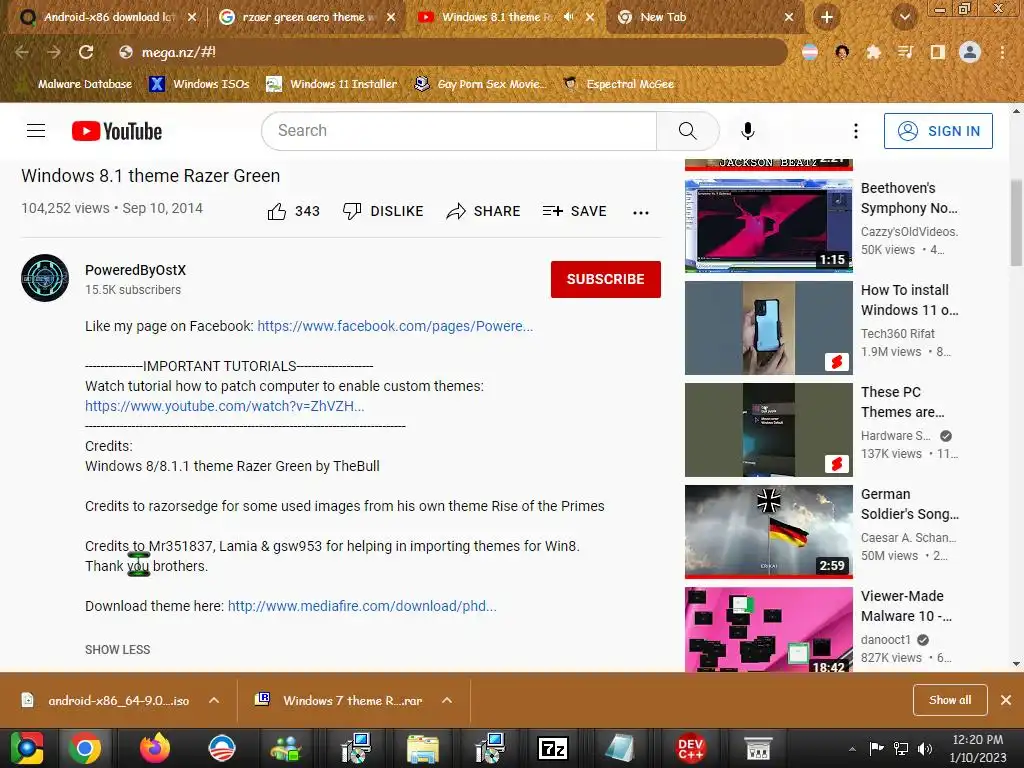Open 7-Zip from the taskbar
The width and height of the screenshot is (1024, 768).
[552, 748]
